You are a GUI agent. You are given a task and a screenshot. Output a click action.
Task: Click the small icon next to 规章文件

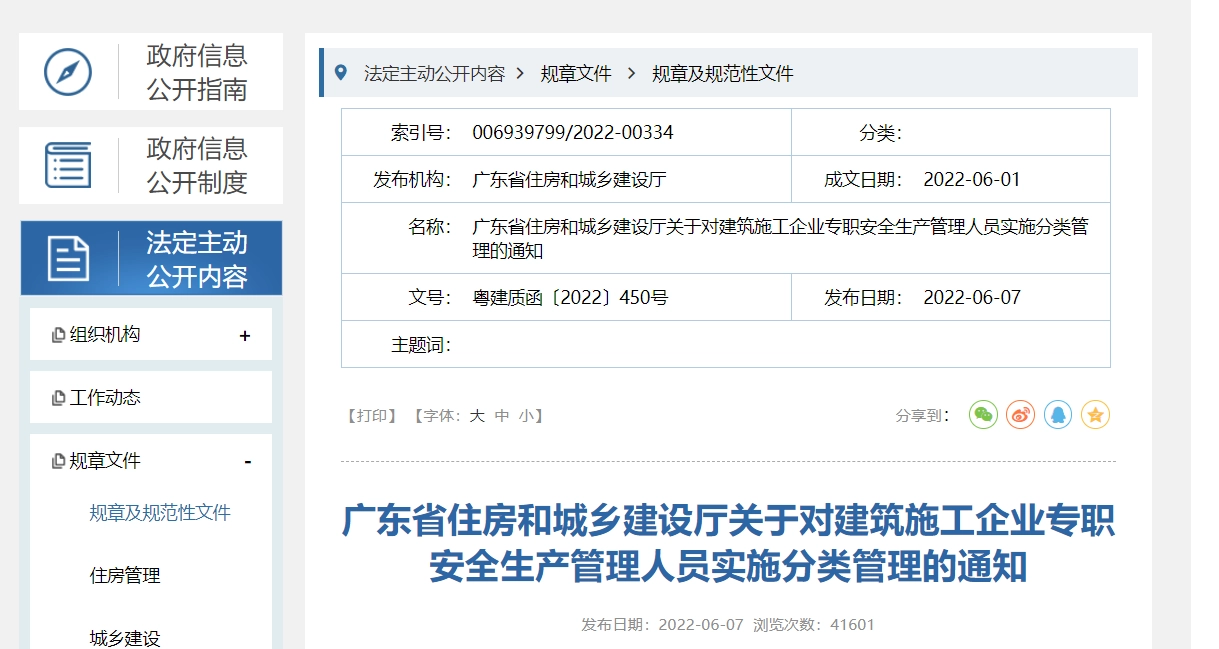tap(57, 460)
